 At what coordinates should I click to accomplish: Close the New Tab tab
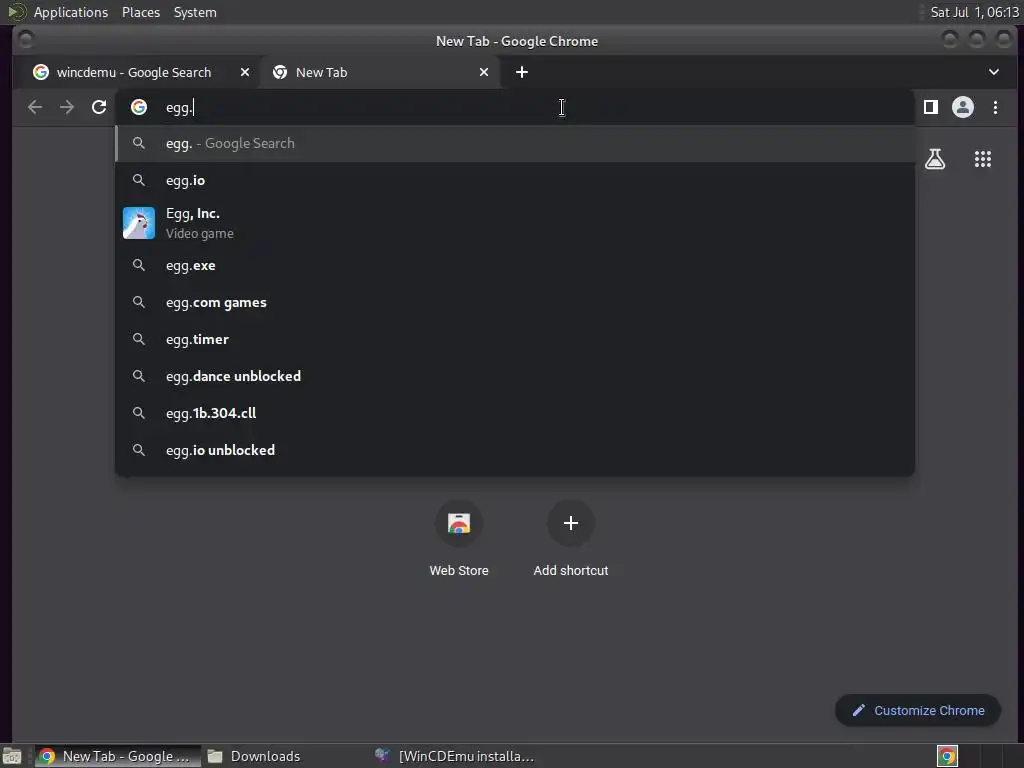(484, 72)
